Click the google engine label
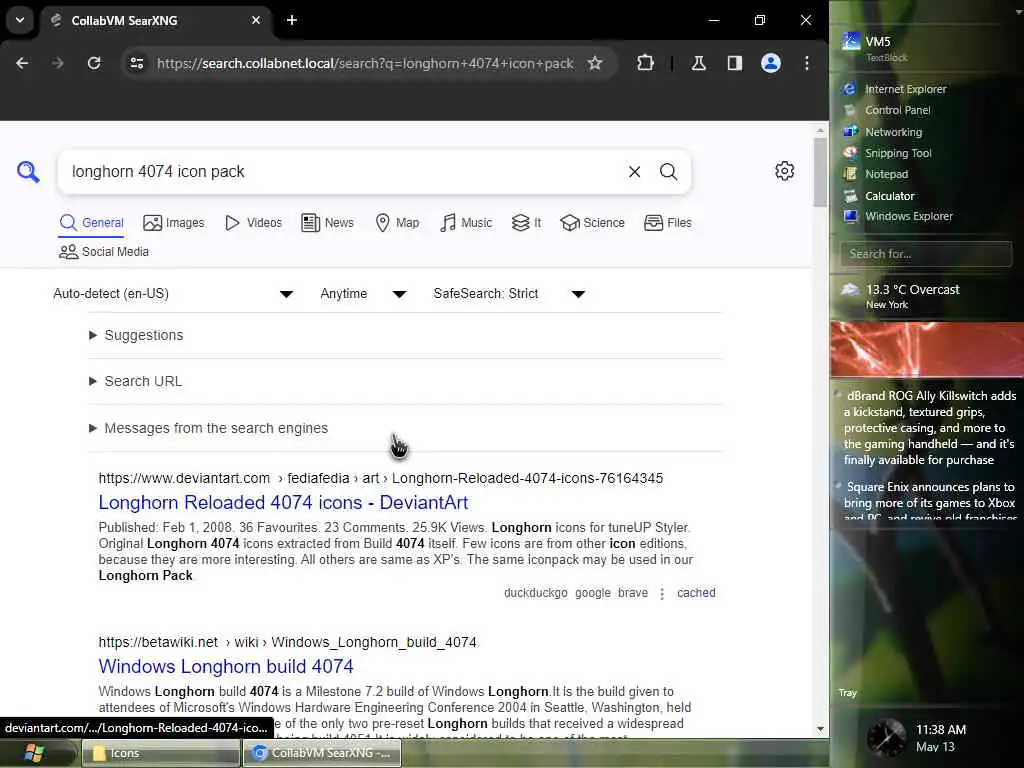Viewport: 1024px width, 768px height. (593, 593)
